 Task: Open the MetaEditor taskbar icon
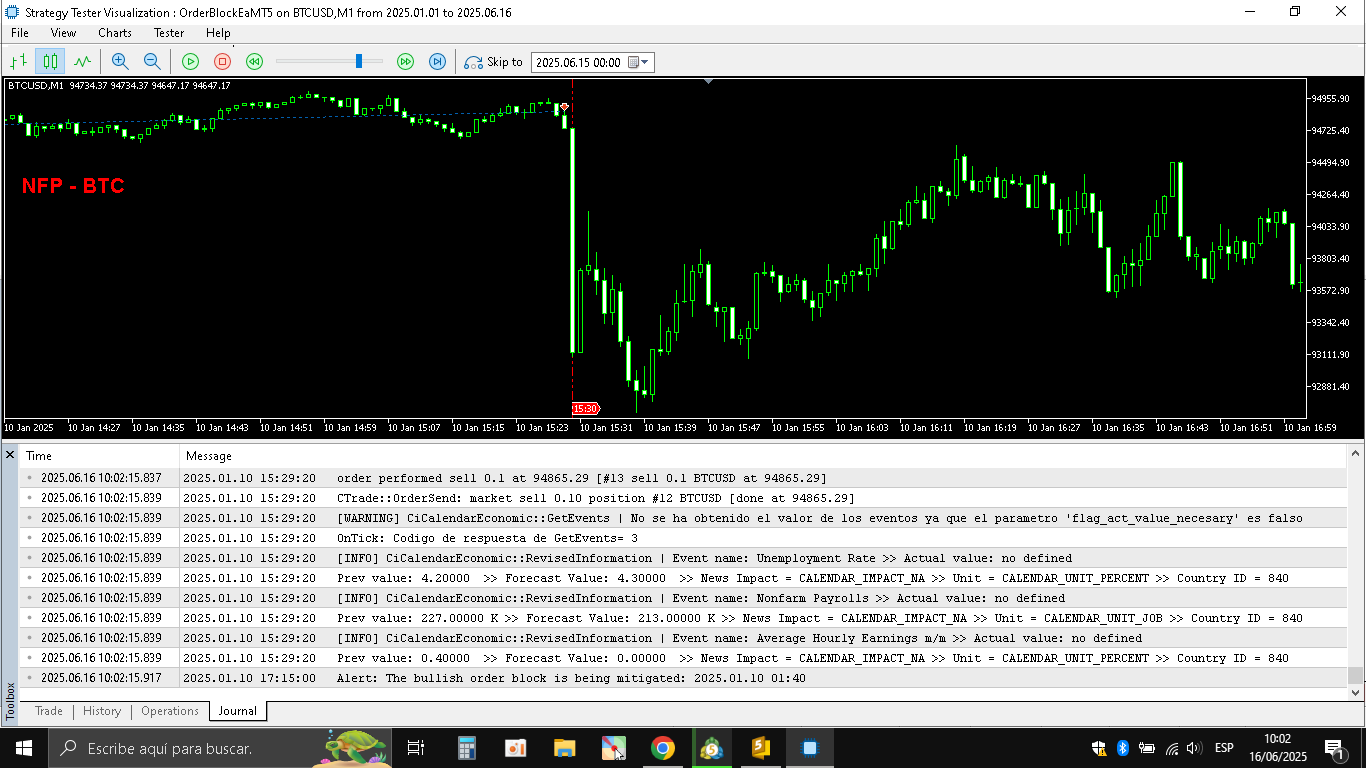tap(760, 748)
